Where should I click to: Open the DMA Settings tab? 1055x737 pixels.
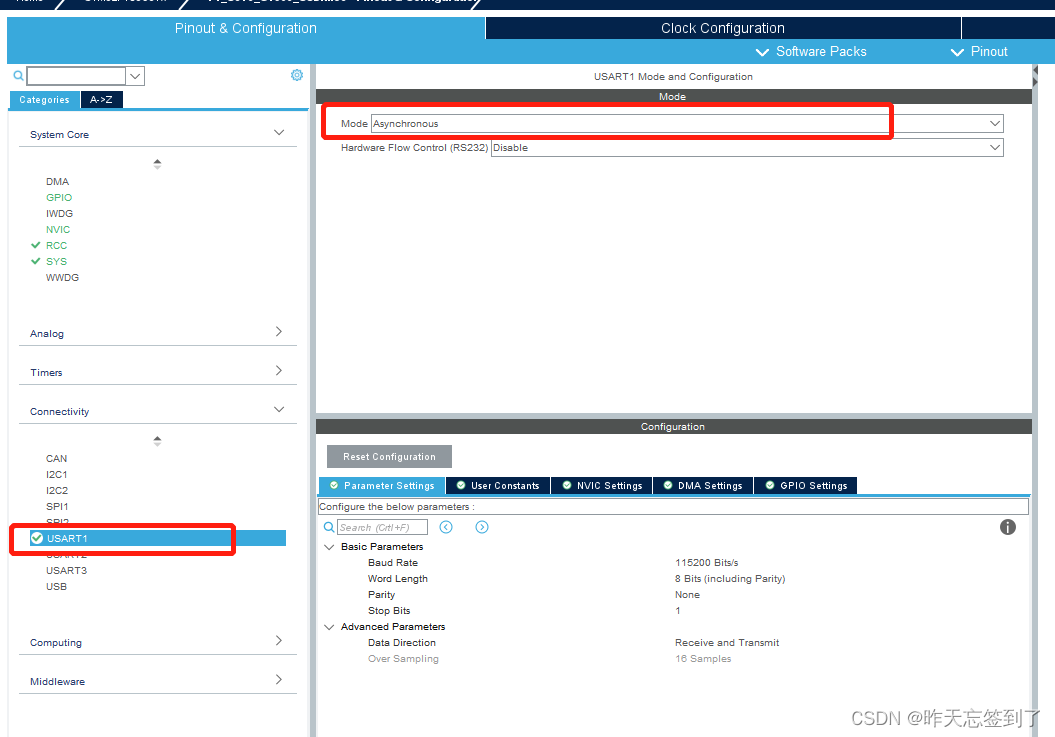(x=703, y=485)
